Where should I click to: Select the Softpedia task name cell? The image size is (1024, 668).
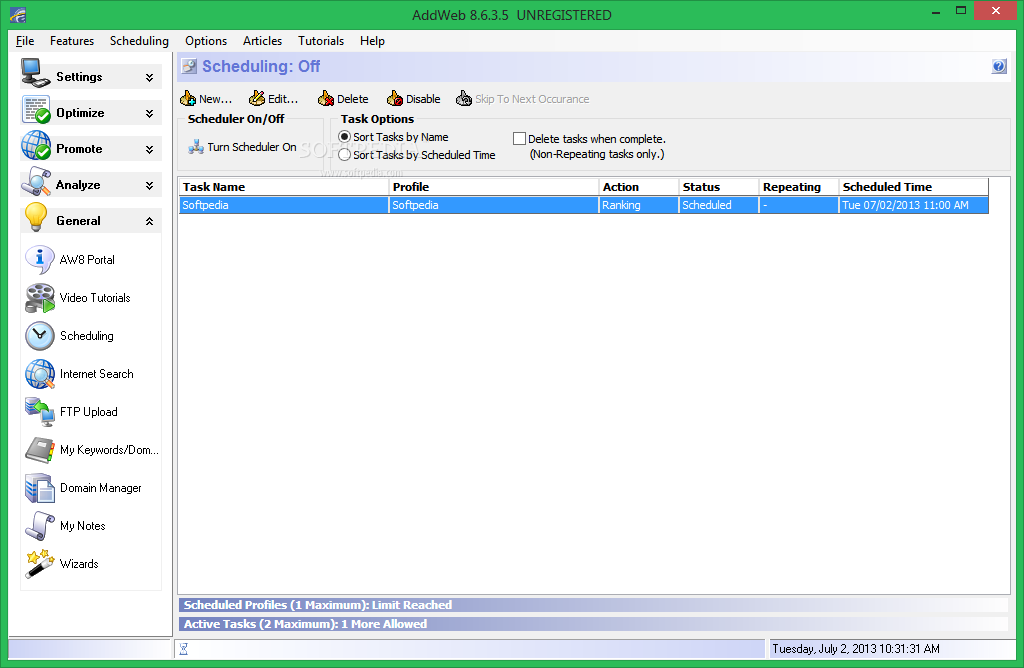[284, 205]
